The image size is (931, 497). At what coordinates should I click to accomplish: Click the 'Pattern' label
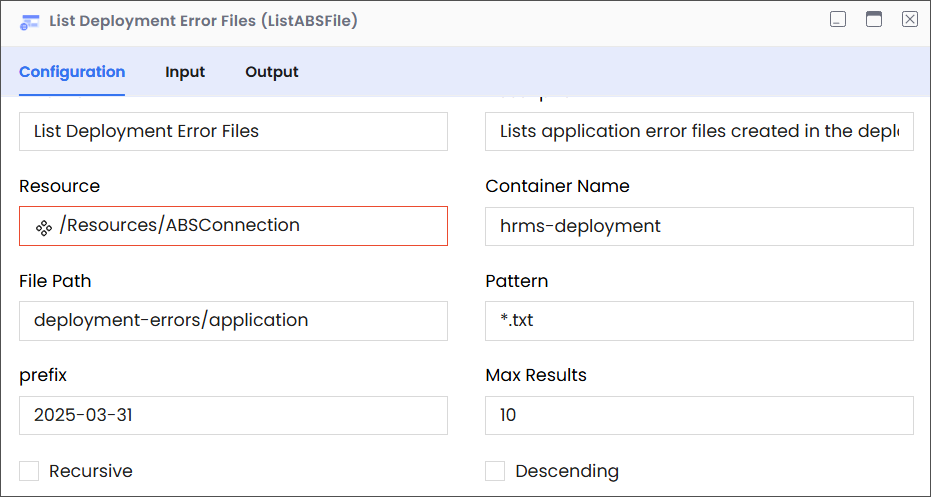517,281
